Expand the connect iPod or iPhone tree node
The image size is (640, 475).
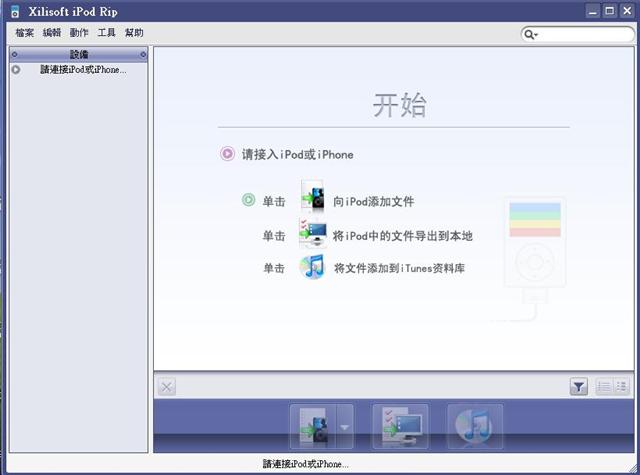click(16, 70)
